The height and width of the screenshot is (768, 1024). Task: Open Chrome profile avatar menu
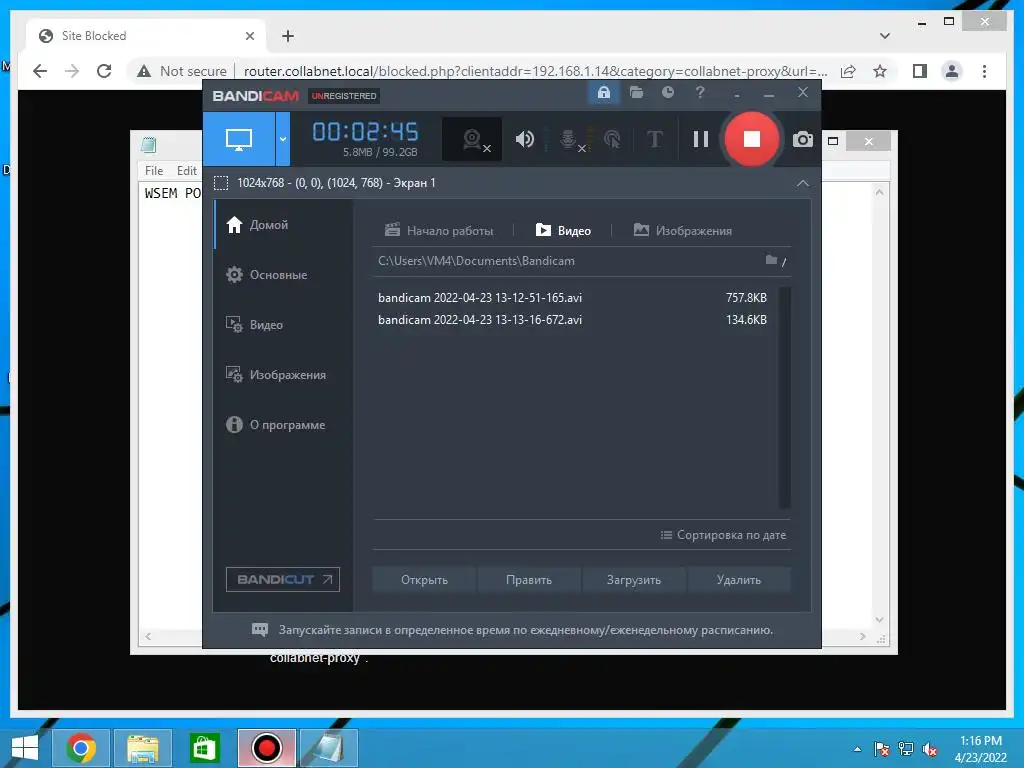(952, 71)
